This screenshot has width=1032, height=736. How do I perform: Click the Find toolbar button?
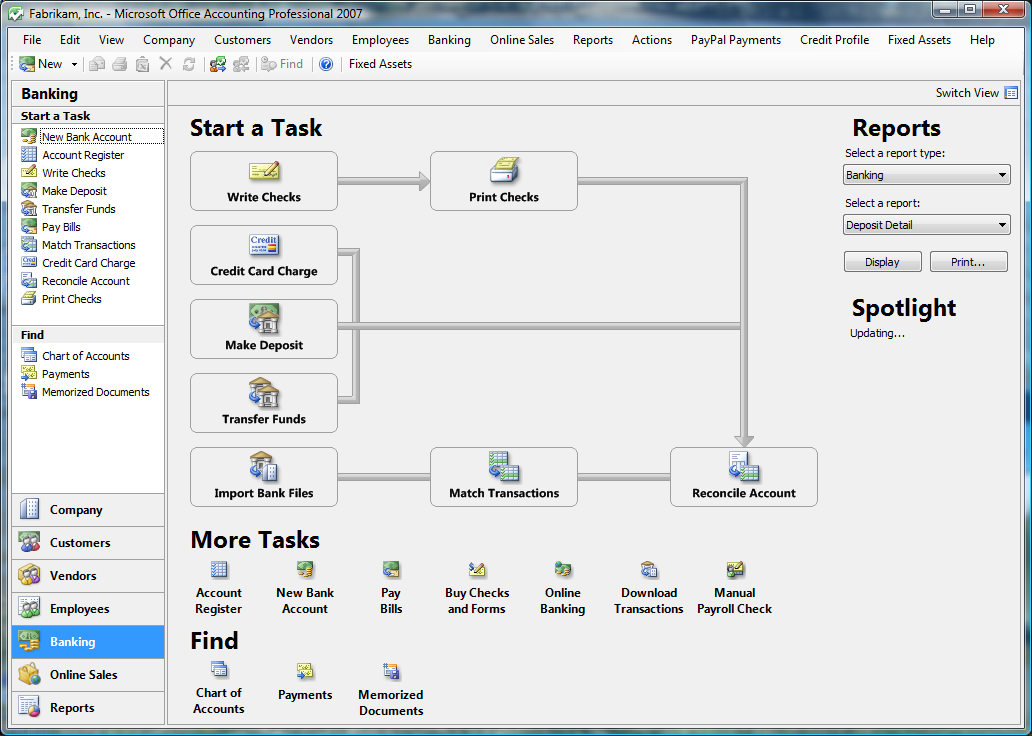(x=282, y=64)
